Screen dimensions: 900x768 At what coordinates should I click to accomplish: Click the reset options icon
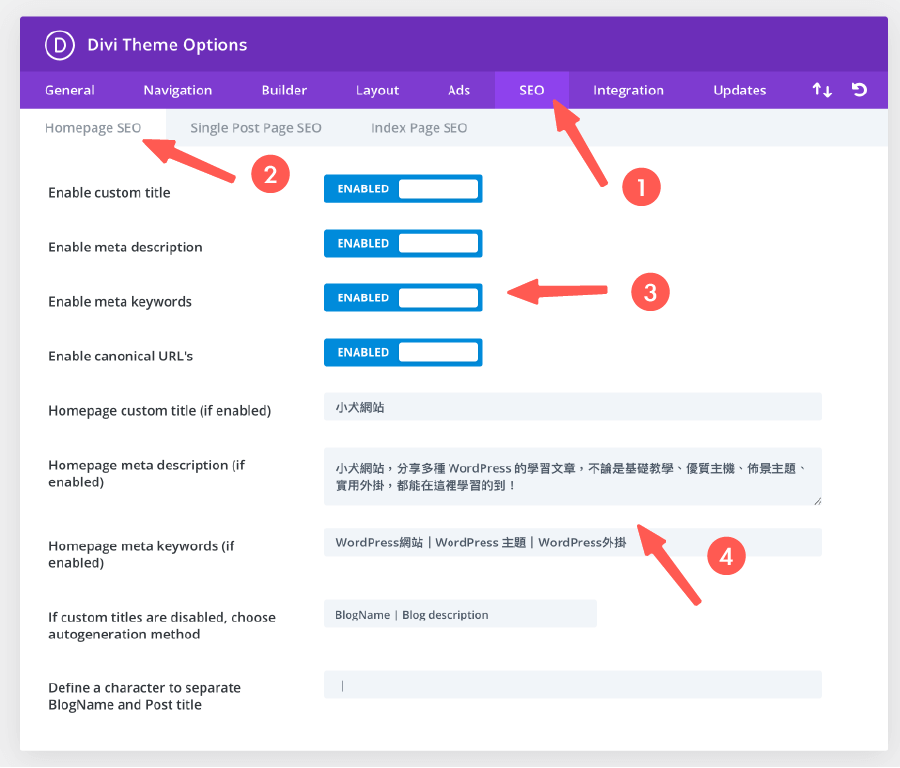coord(860,90)
